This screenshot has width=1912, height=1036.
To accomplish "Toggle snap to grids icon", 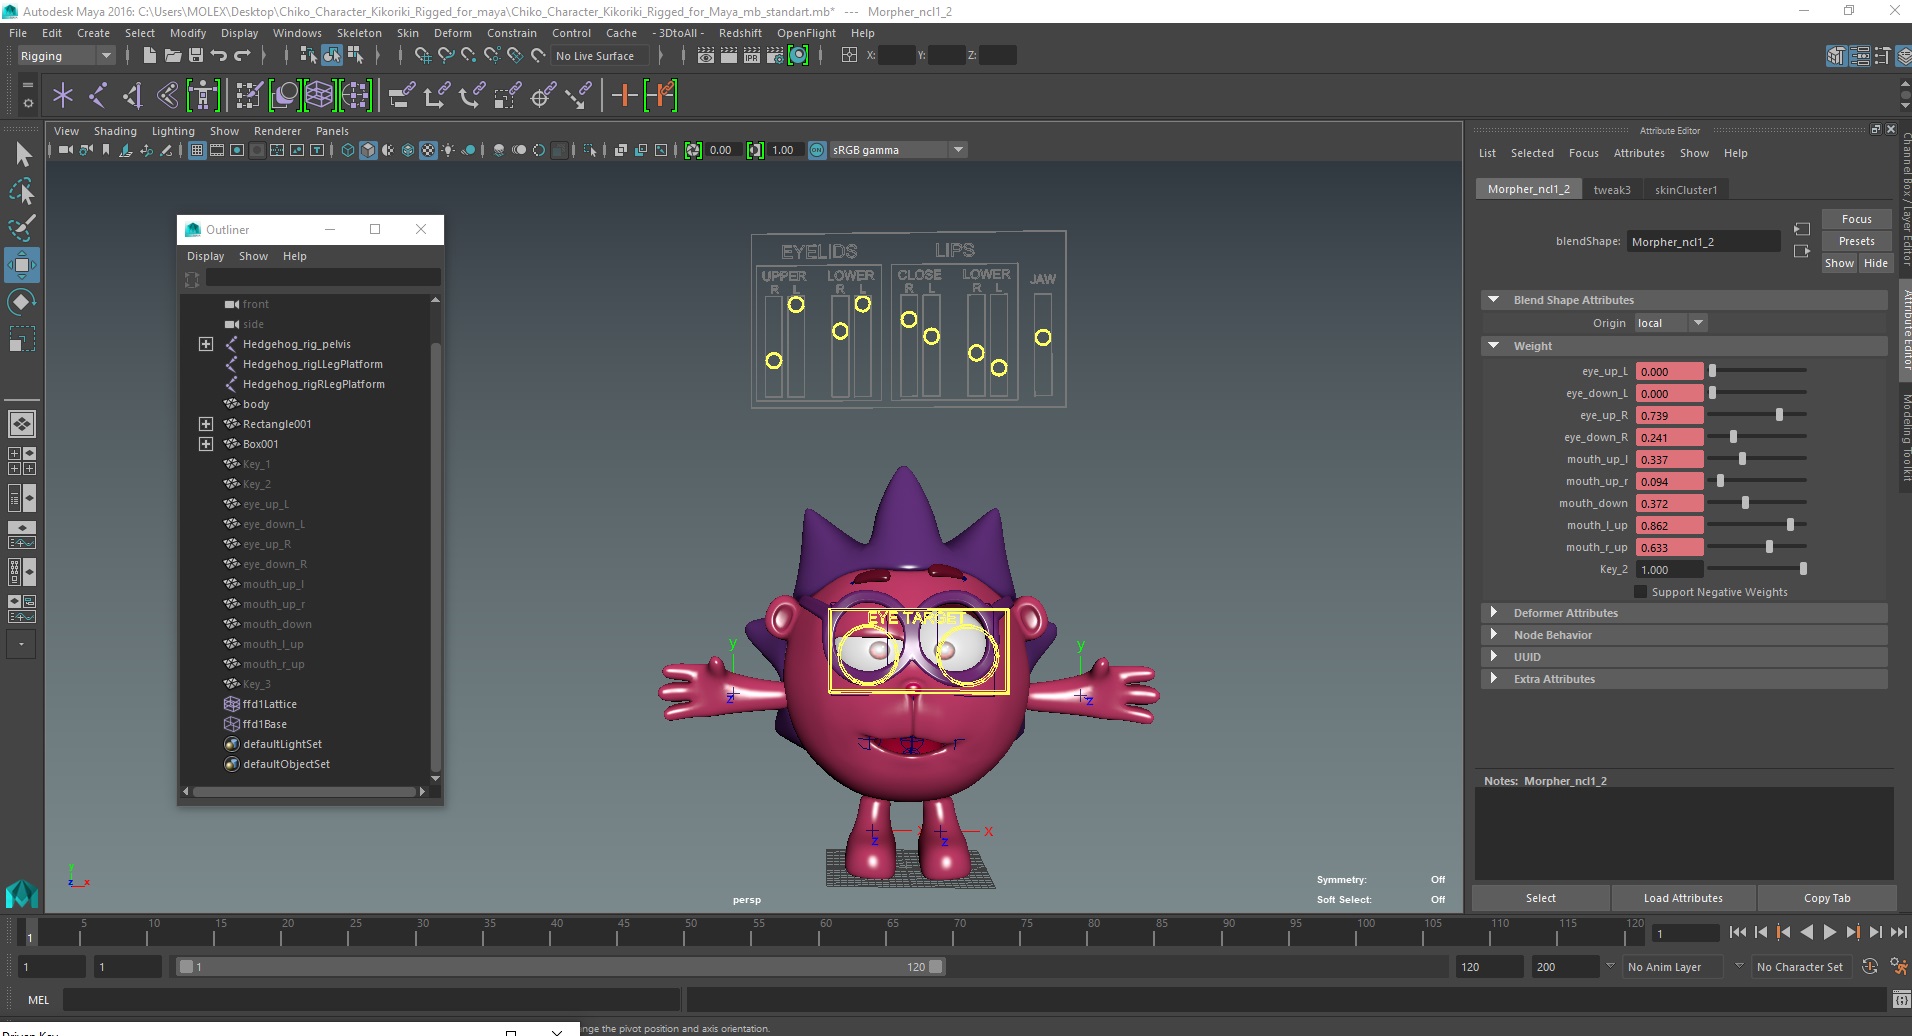I will pos(423,56).
